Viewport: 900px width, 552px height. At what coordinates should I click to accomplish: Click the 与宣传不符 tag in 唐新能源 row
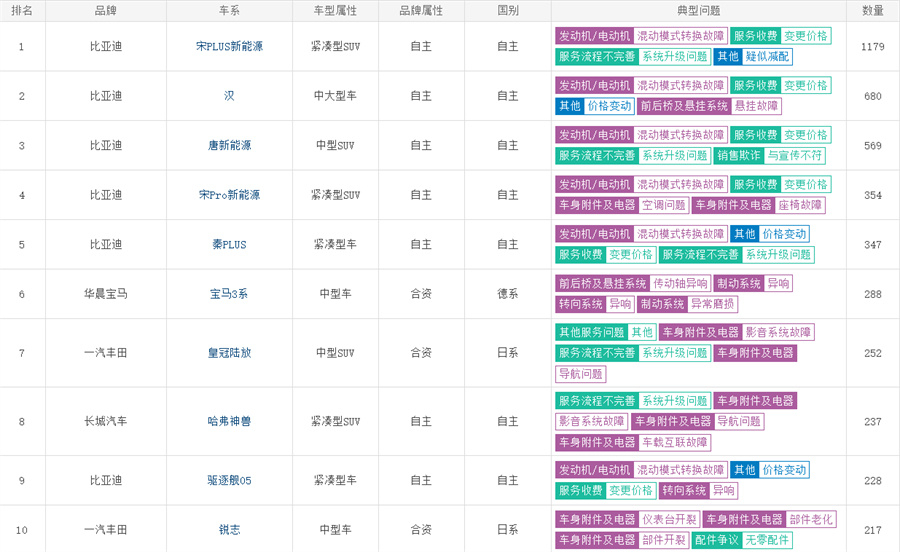795,155
